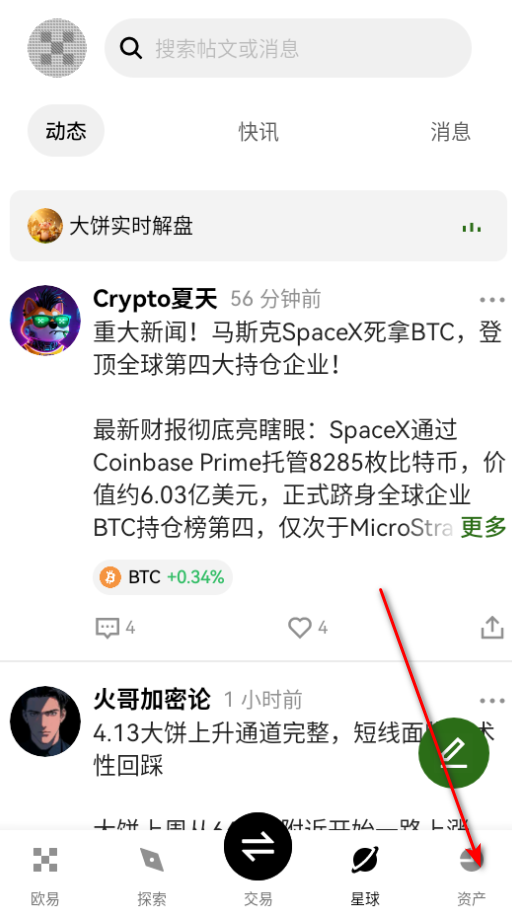Go to 欧易 home icon
Image resolution: width=512 pixels, height=915 pixels.
(45, 860)
